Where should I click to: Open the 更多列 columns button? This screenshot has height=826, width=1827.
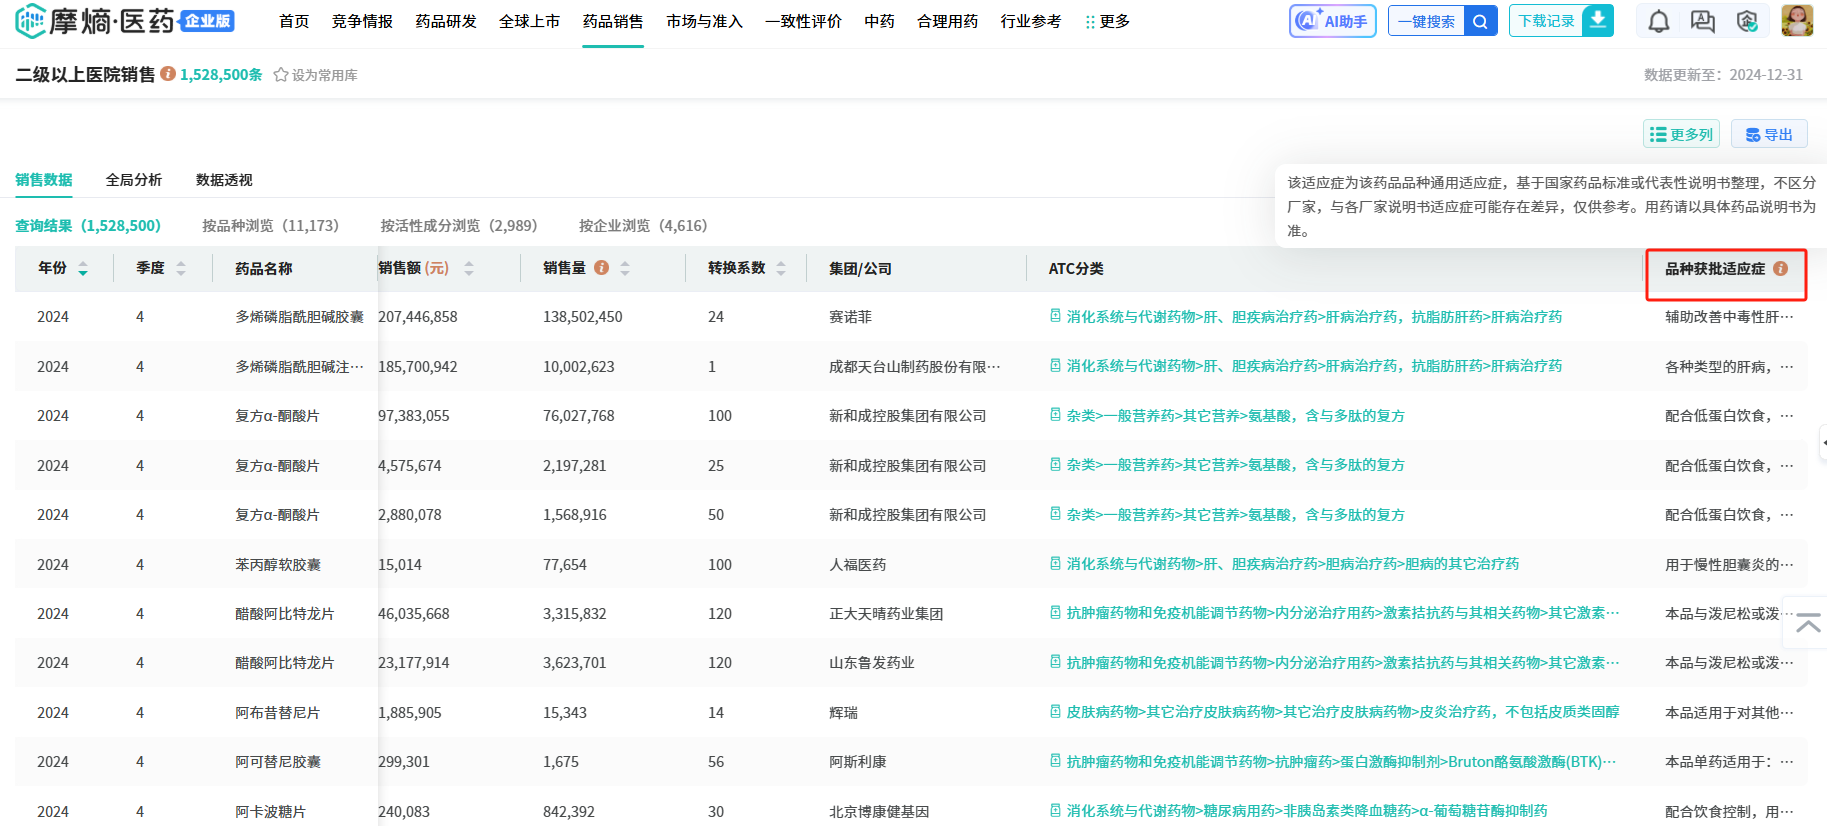[1681, 134]
